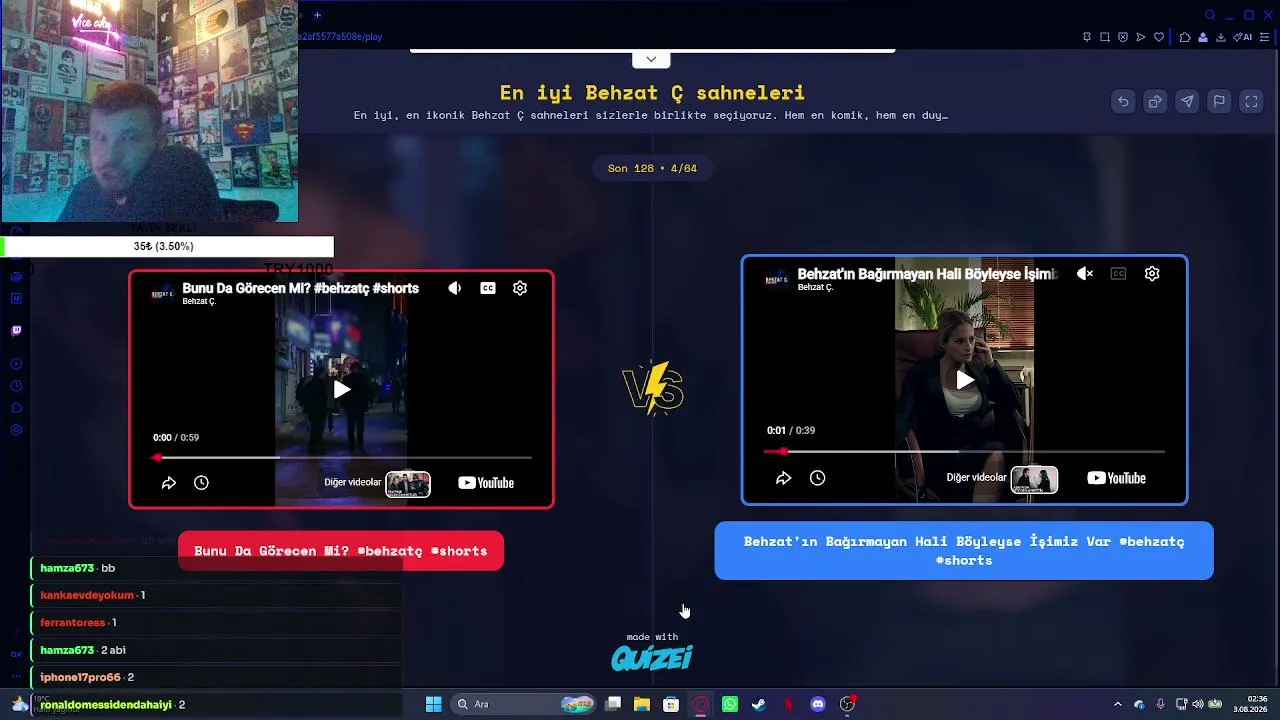Screen dimensions: 1280x720
Task: Click the pin icon in the browser toolbar
Action: pos(1087,37)
